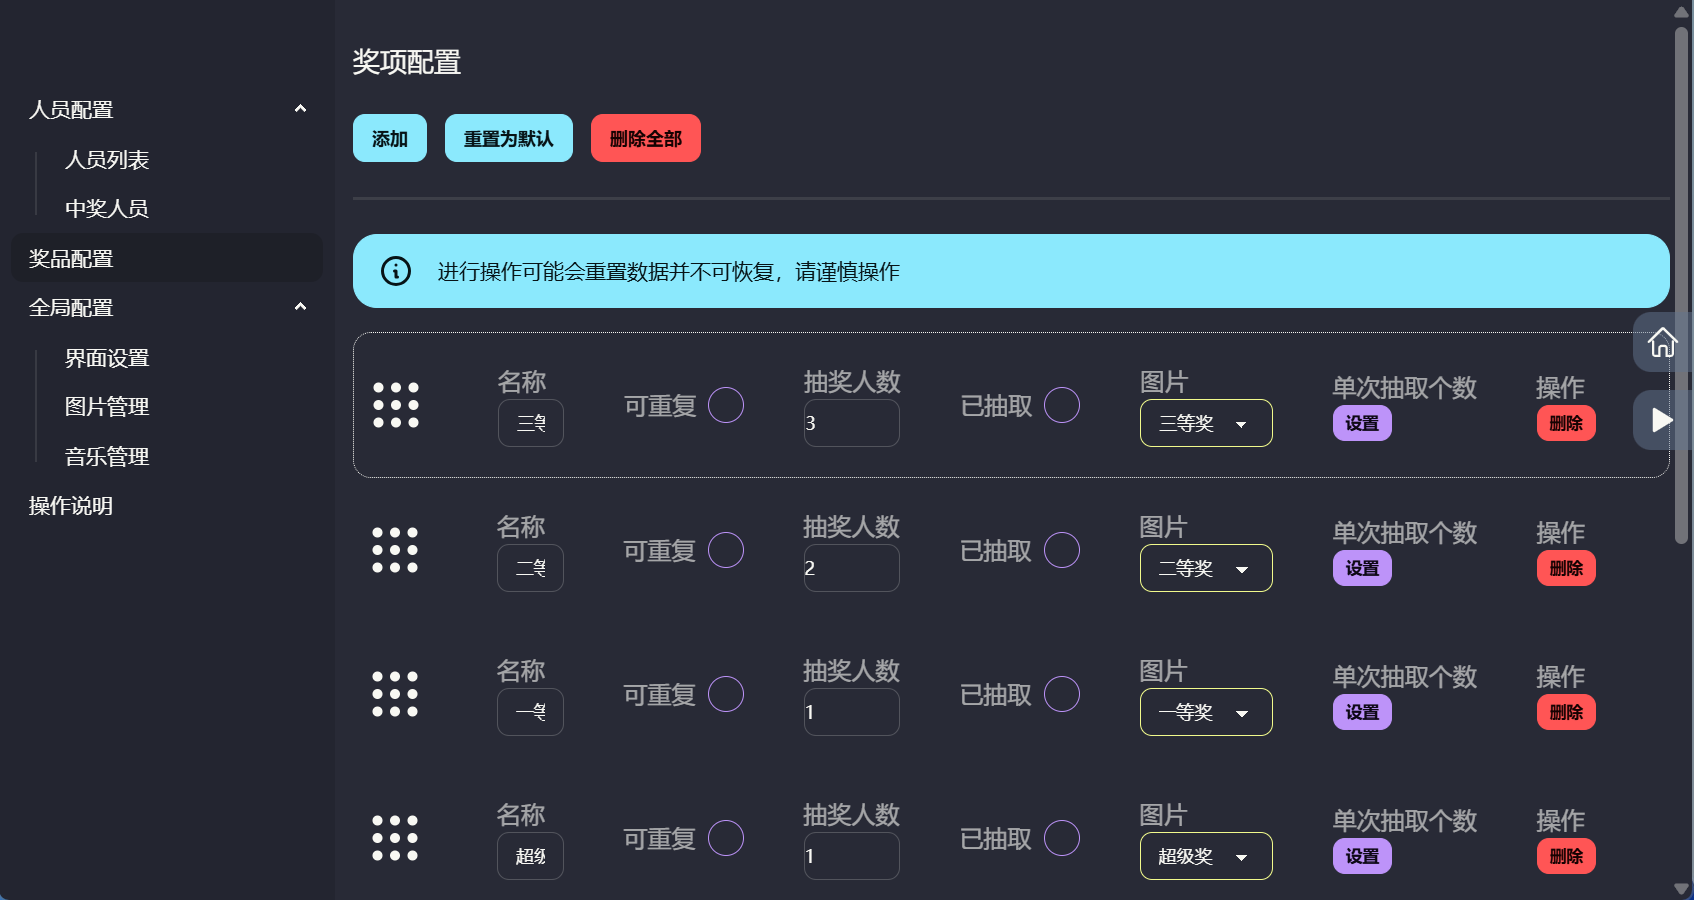Click the drag handle of the 一等奖 row
The image size is (1694, 900).
(x=395, y=694)
